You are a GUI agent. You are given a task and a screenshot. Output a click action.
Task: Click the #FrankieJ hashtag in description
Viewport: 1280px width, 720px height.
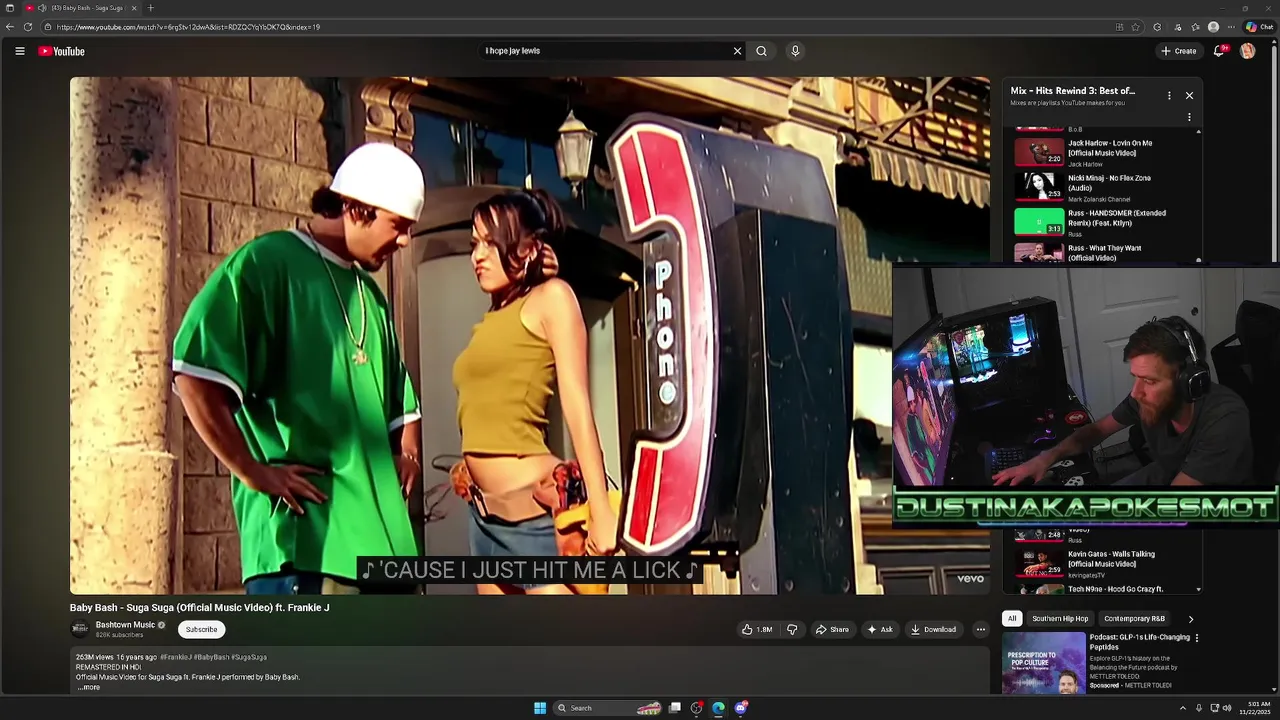point(176,657)
